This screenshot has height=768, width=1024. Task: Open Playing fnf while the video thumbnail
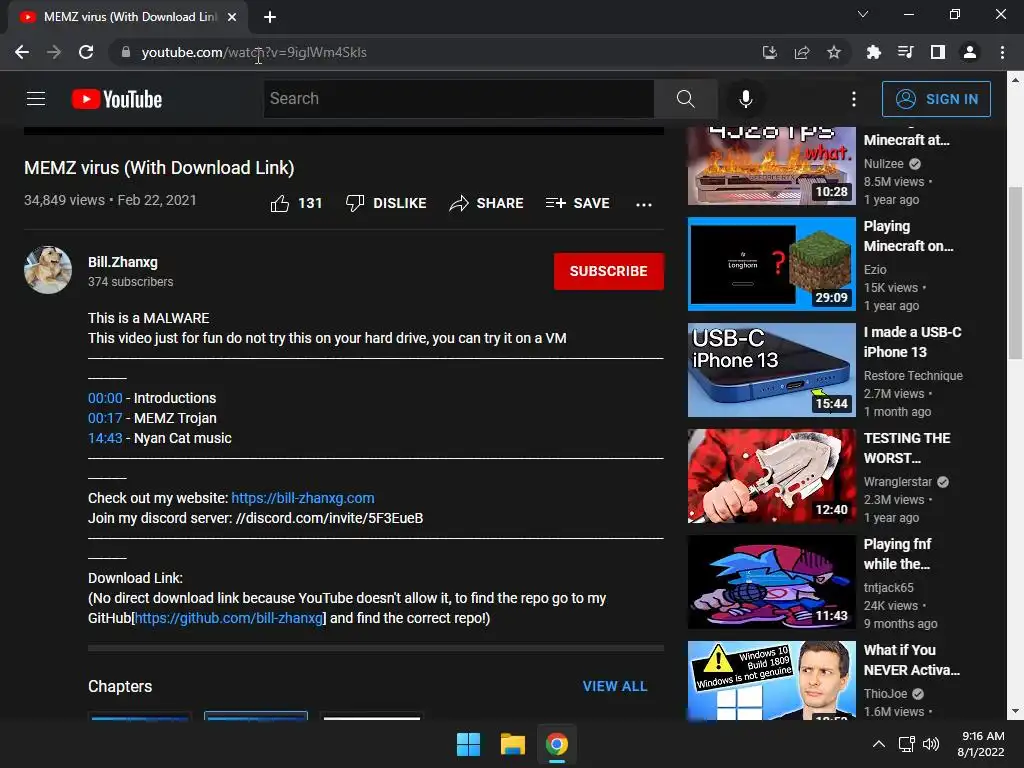pos(771,582)
